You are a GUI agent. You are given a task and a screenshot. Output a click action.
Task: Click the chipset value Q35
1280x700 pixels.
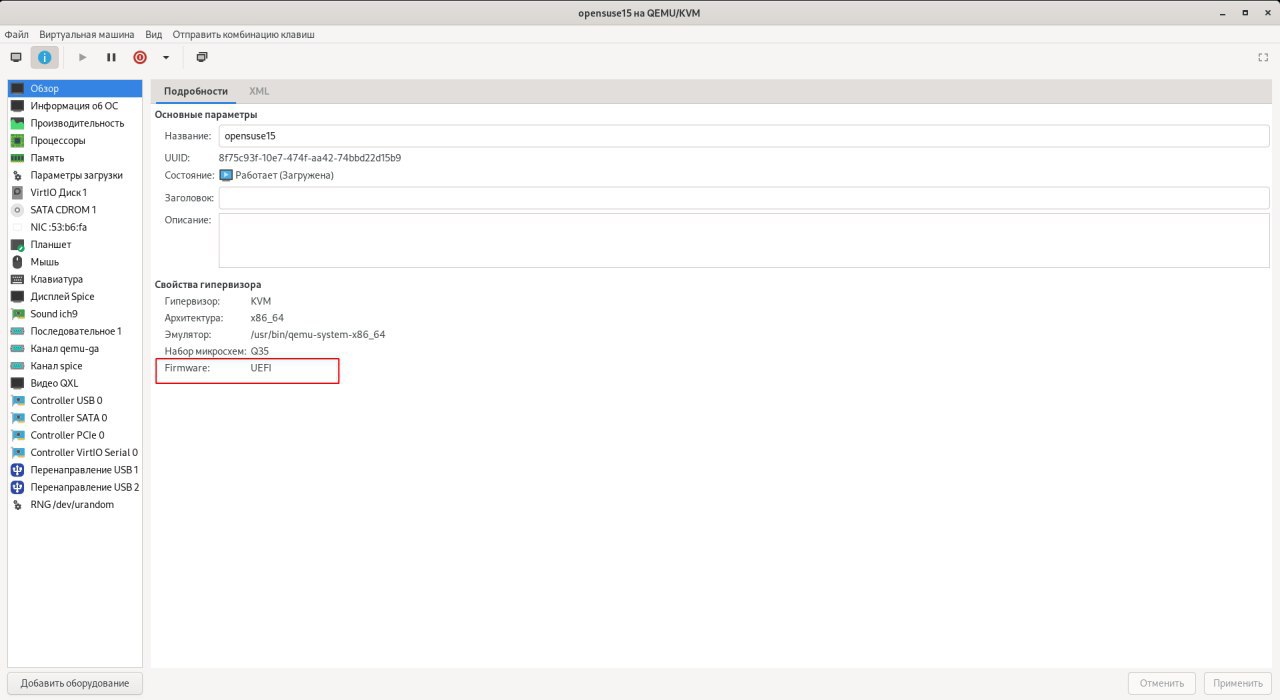(x=260, y=351)
